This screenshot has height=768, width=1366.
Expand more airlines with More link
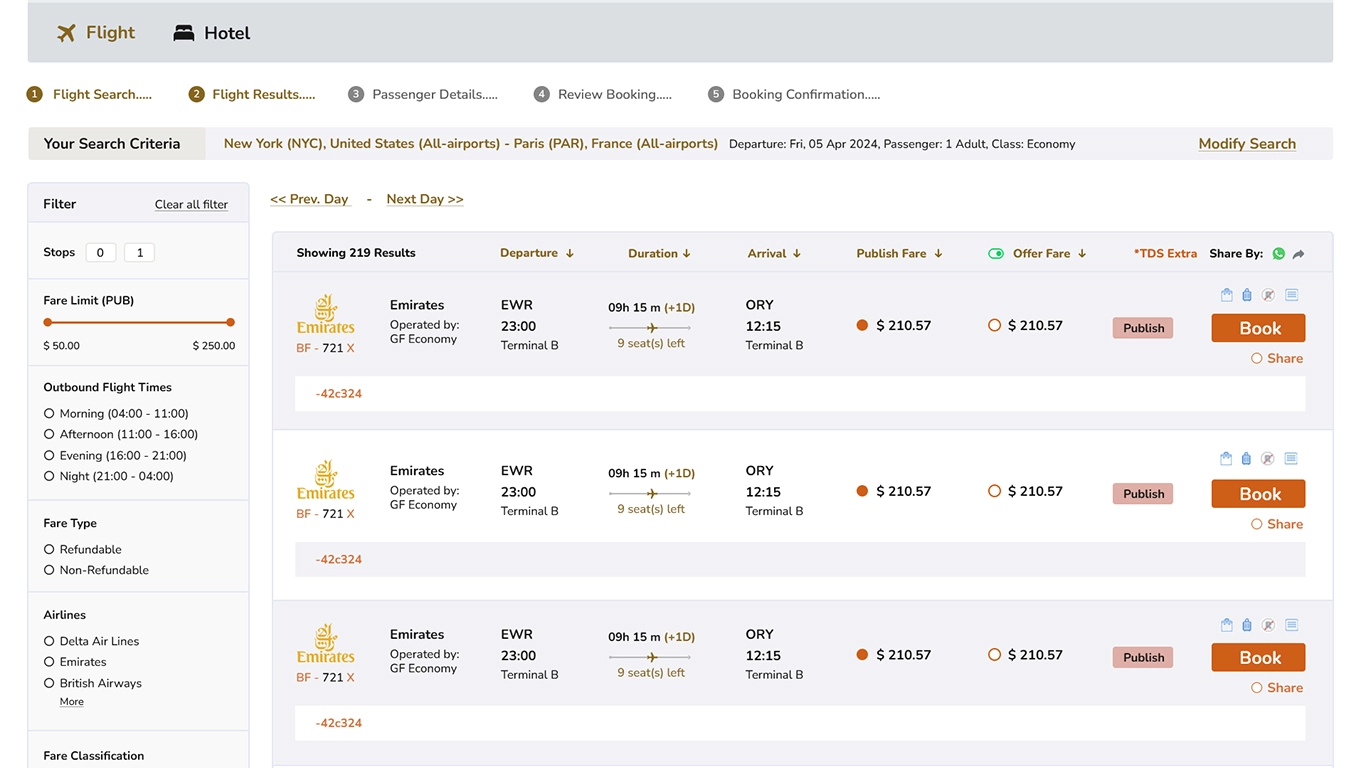tap(72, 702)
